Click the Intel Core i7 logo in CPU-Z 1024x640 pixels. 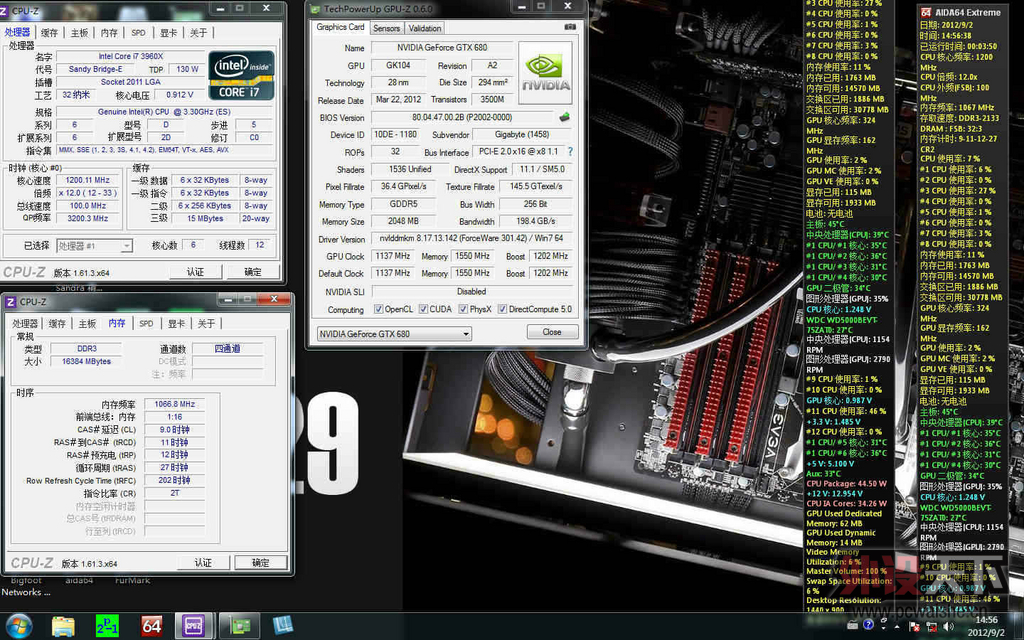click(242, 75)
